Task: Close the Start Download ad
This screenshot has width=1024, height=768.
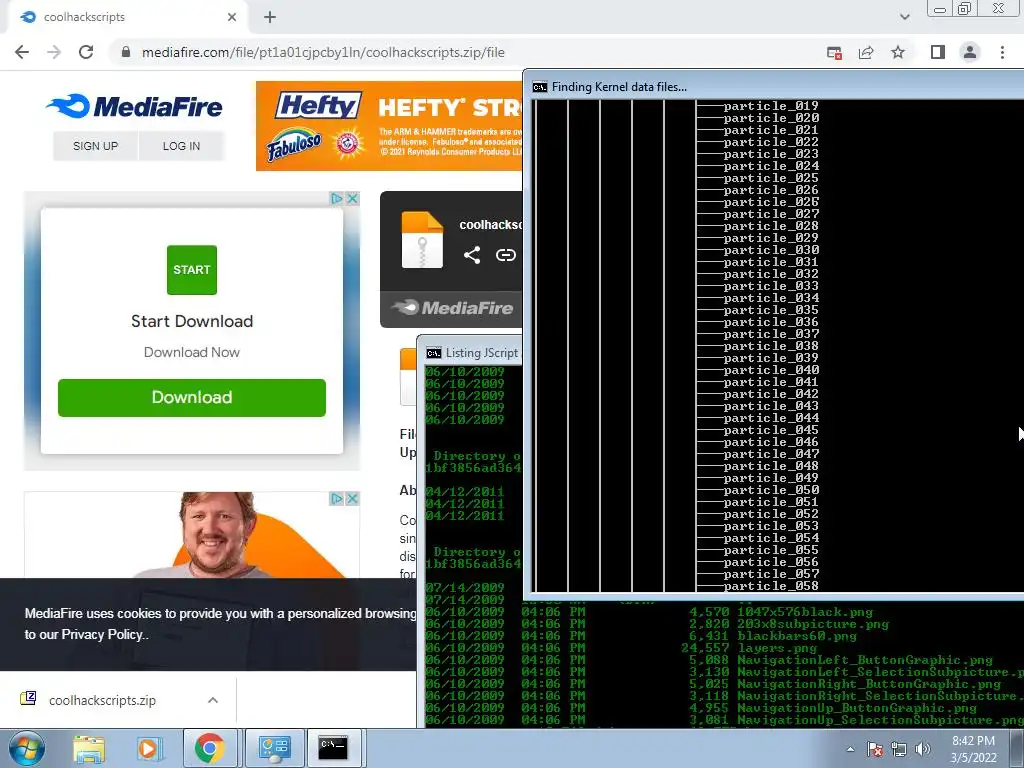Action: pyautogui.click(x=353, y=199)
